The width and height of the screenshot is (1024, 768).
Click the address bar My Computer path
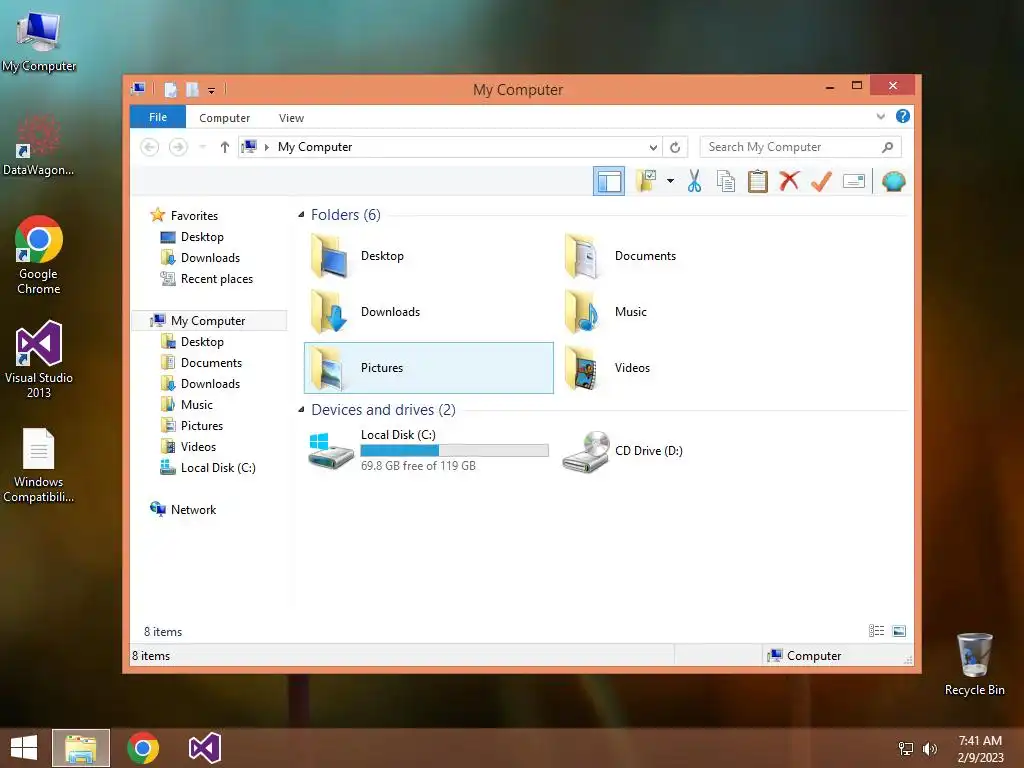[315, 147]
